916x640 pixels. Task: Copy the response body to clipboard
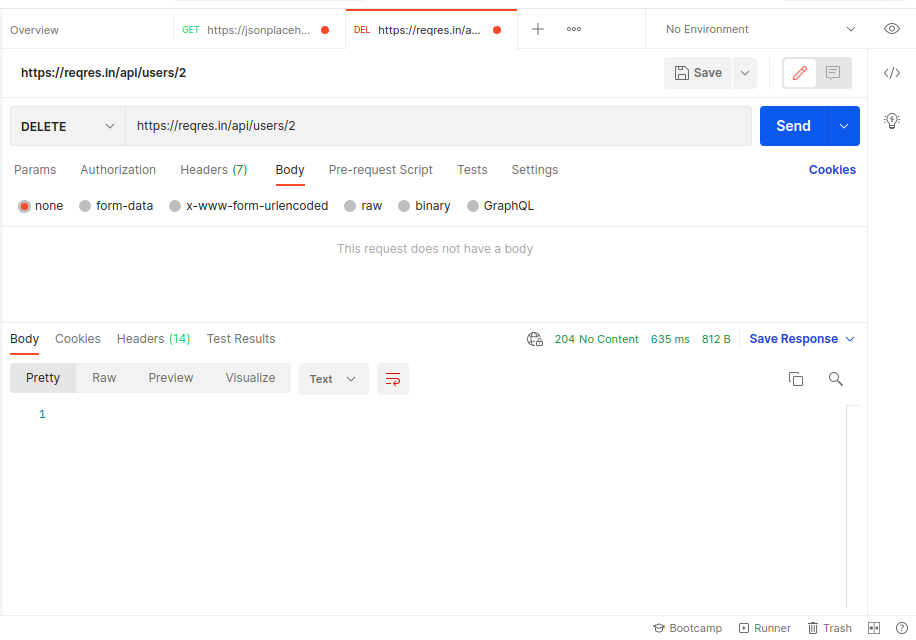[x=796, y=379]
